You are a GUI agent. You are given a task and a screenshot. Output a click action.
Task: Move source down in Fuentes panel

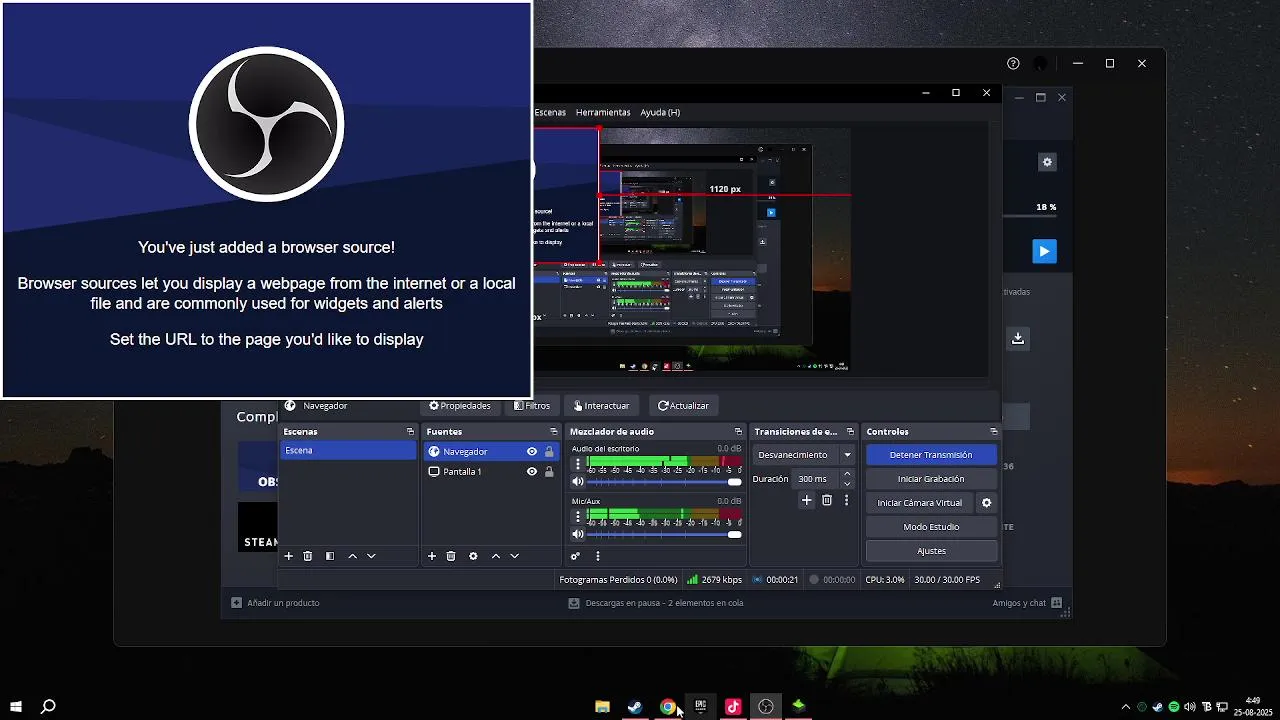[514, 556]
